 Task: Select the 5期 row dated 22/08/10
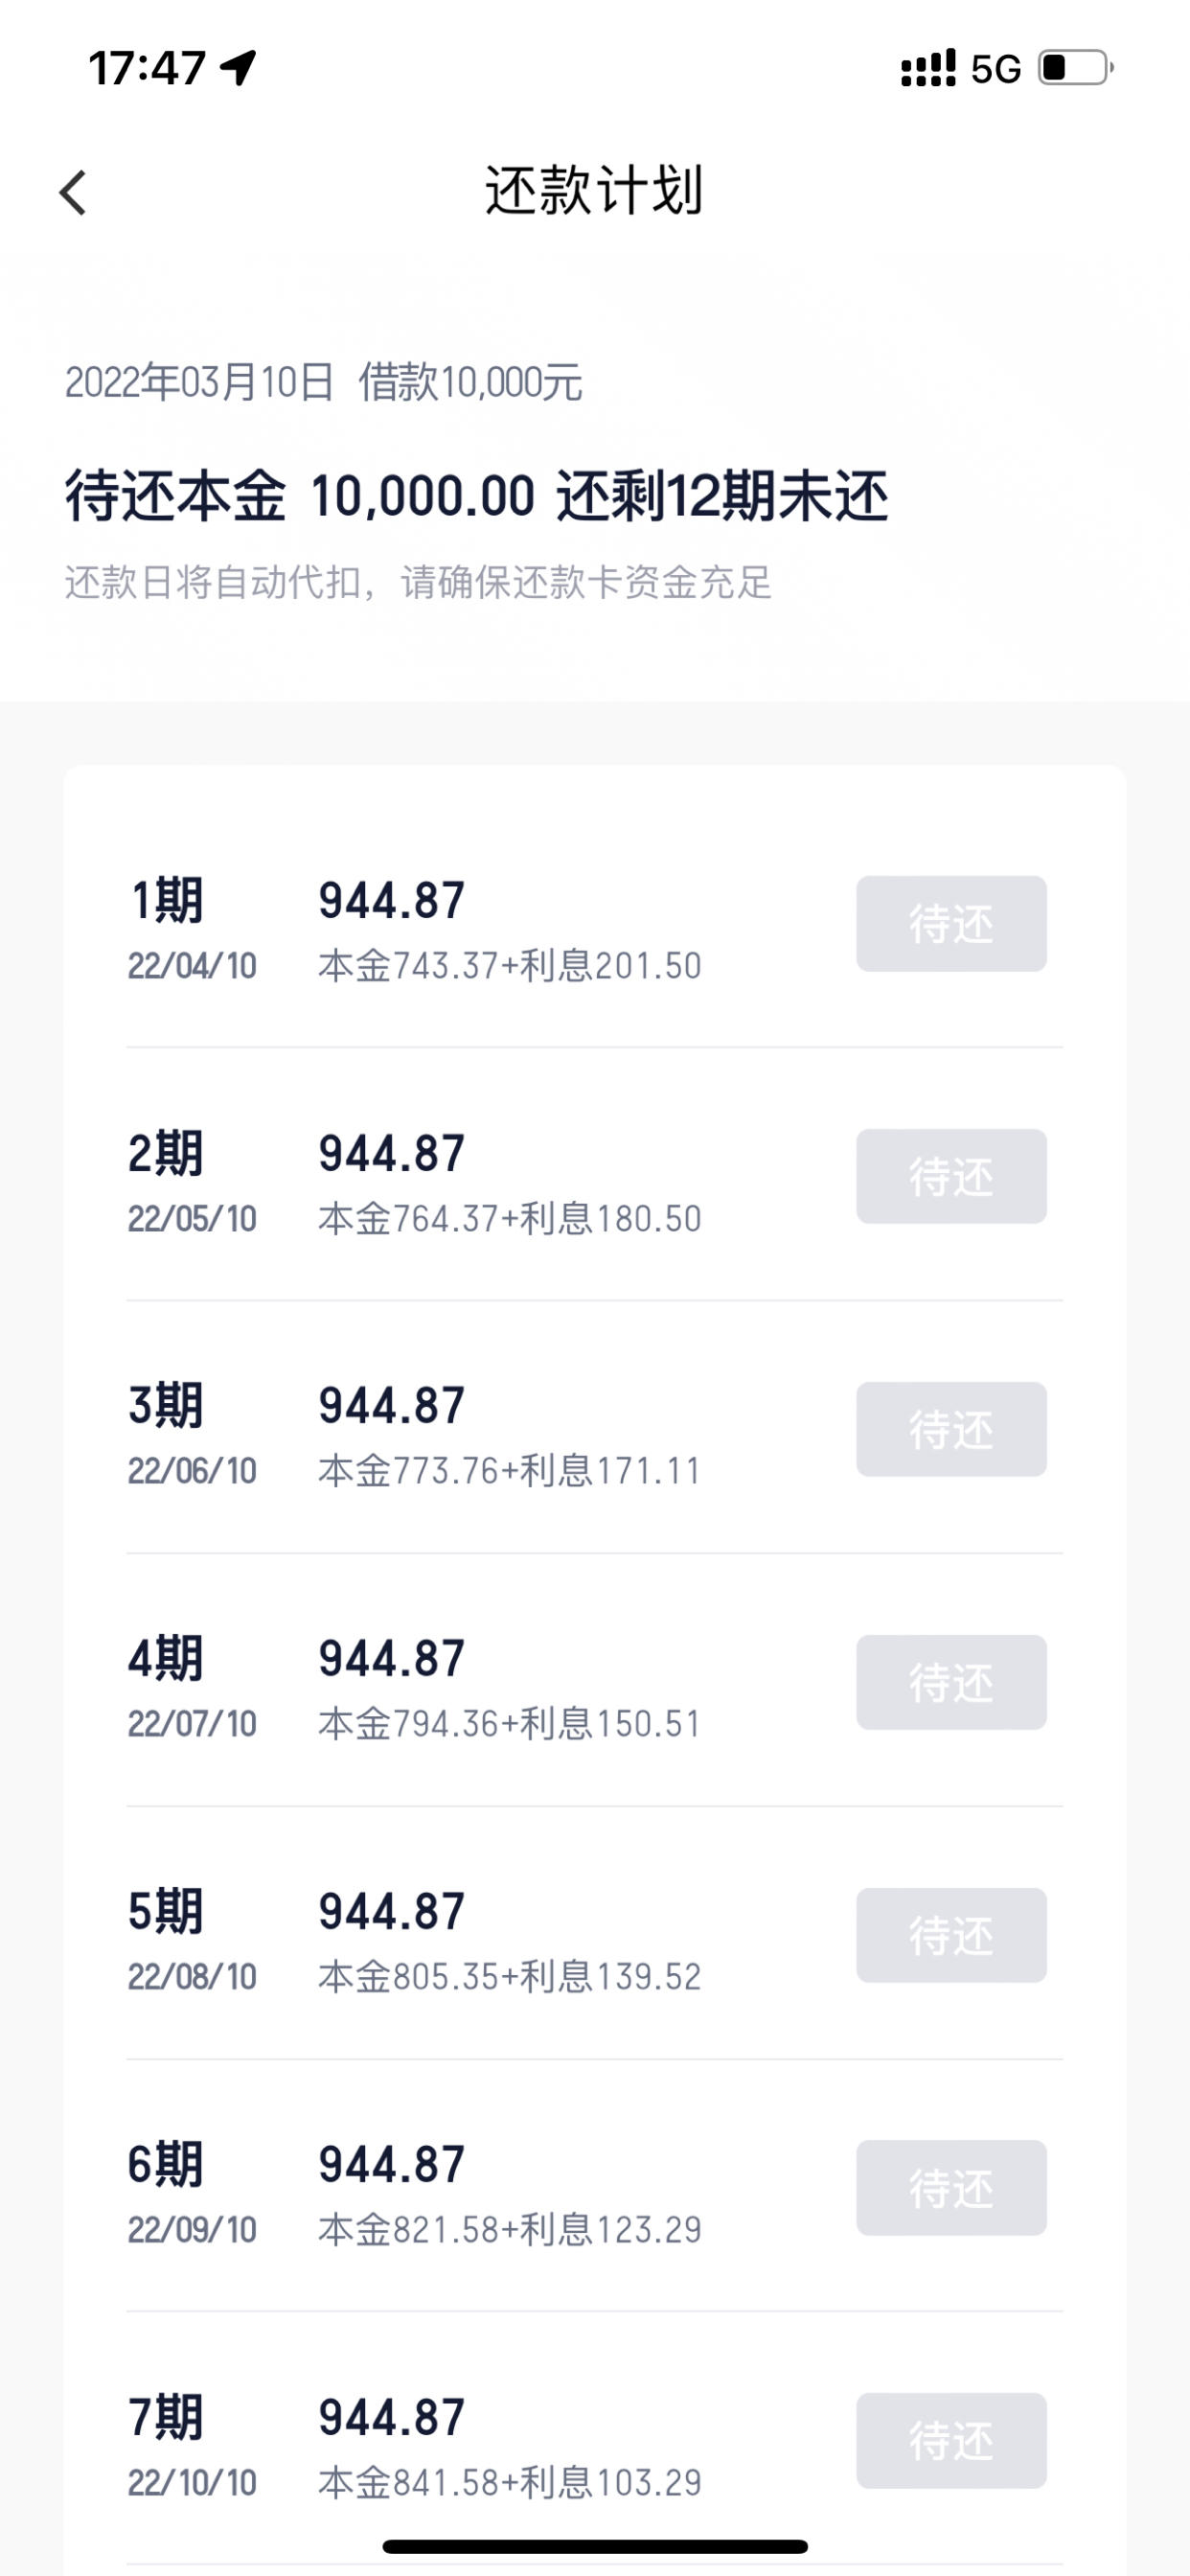click(594, 1934)
